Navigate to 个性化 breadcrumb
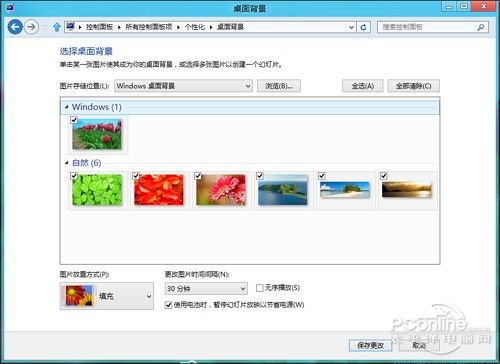 point(195,27)
